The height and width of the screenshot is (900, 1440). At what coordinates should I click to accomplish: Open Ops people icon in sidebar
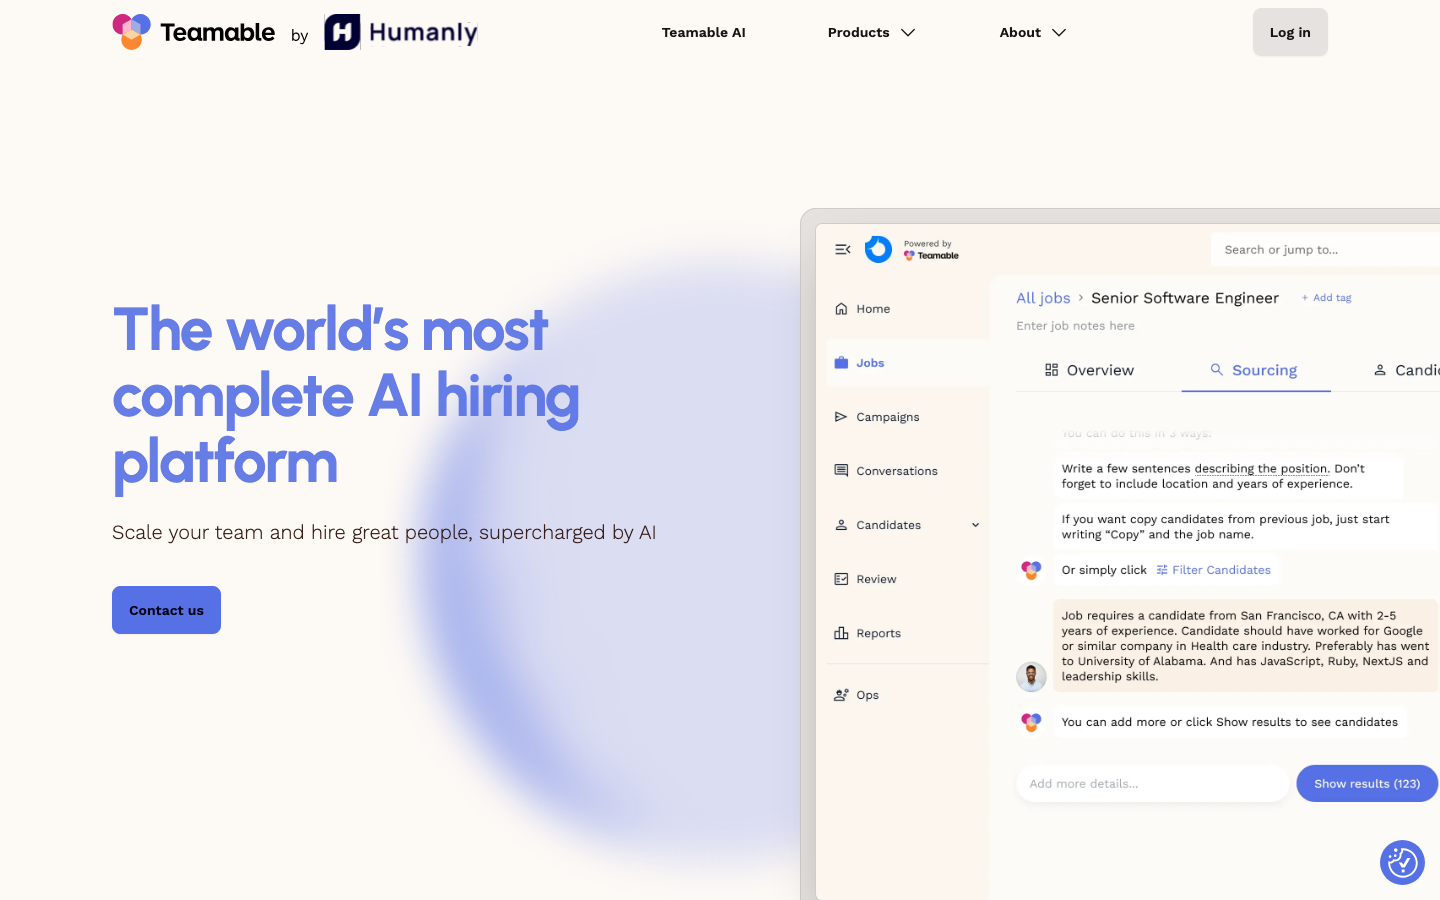click(841, 695)
